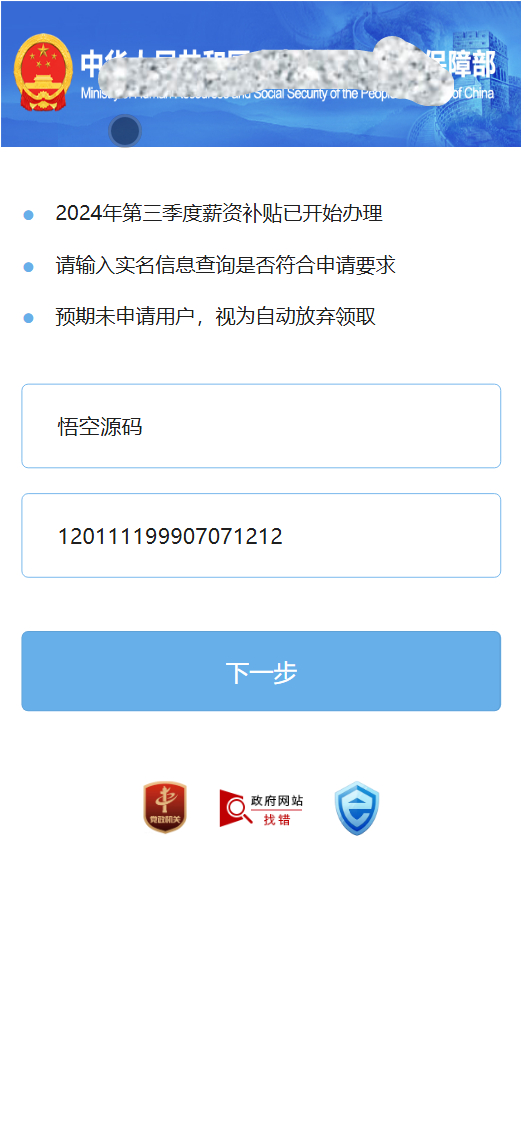The height and width of the screenshot is (1127, 521).
Task: Tap the dark blue circle under the header title
Action: [x=125, y=131]
